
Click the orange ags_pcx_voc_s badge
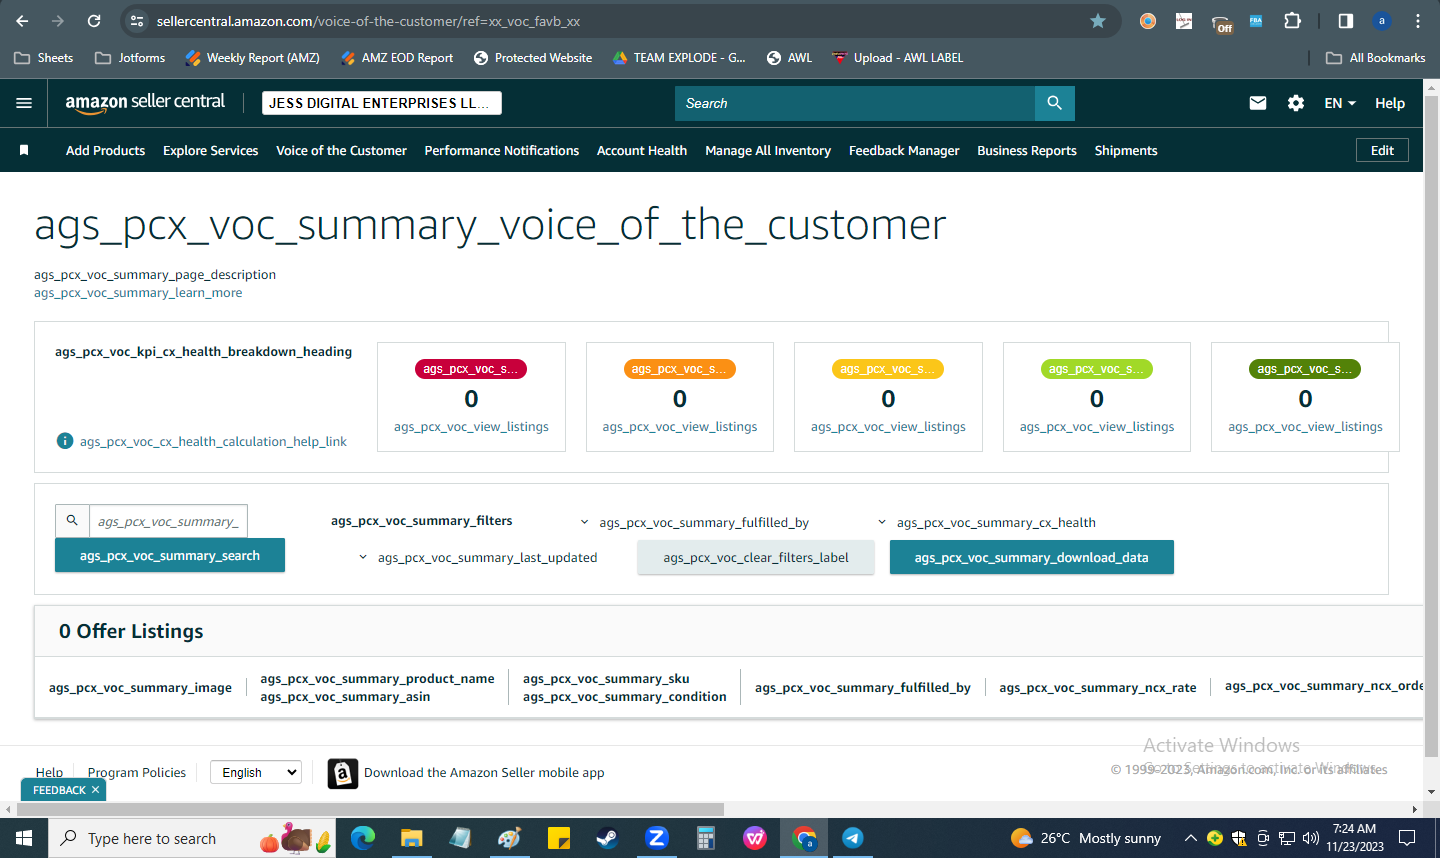click(x=680, y=369)
